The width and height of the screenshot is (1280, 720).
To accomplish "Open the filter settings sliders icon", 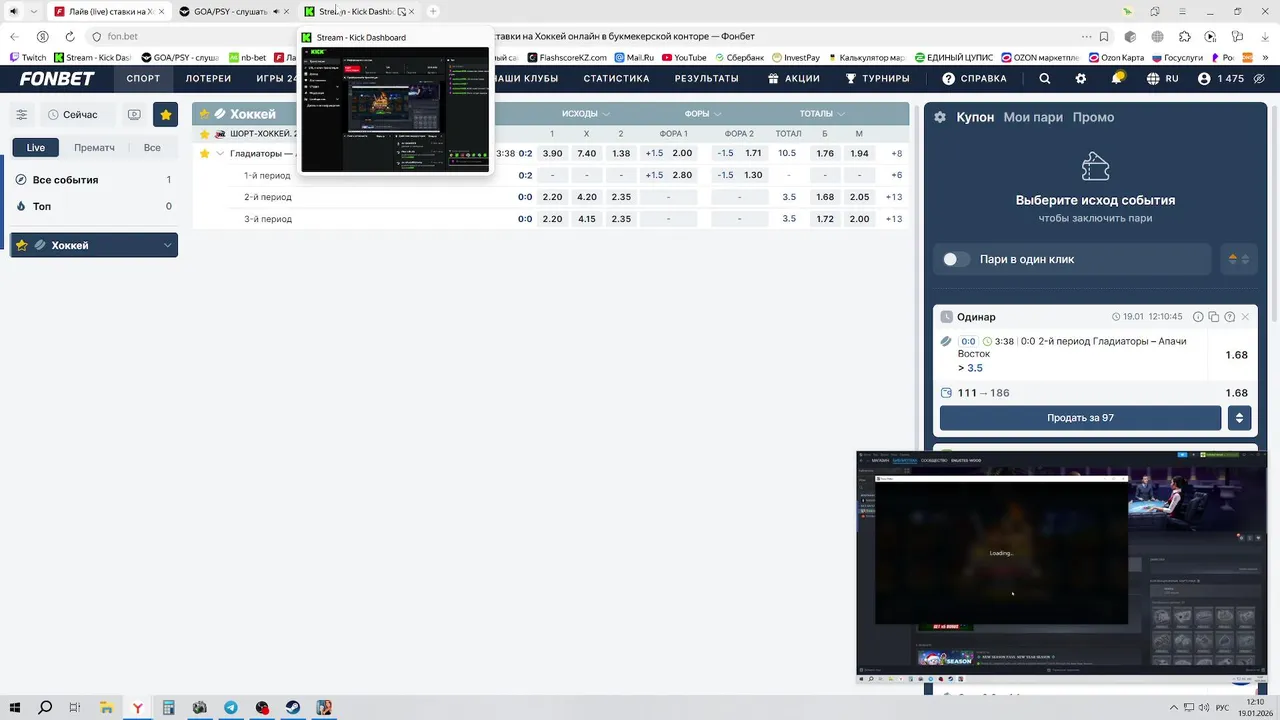I will tap(22, 115).
